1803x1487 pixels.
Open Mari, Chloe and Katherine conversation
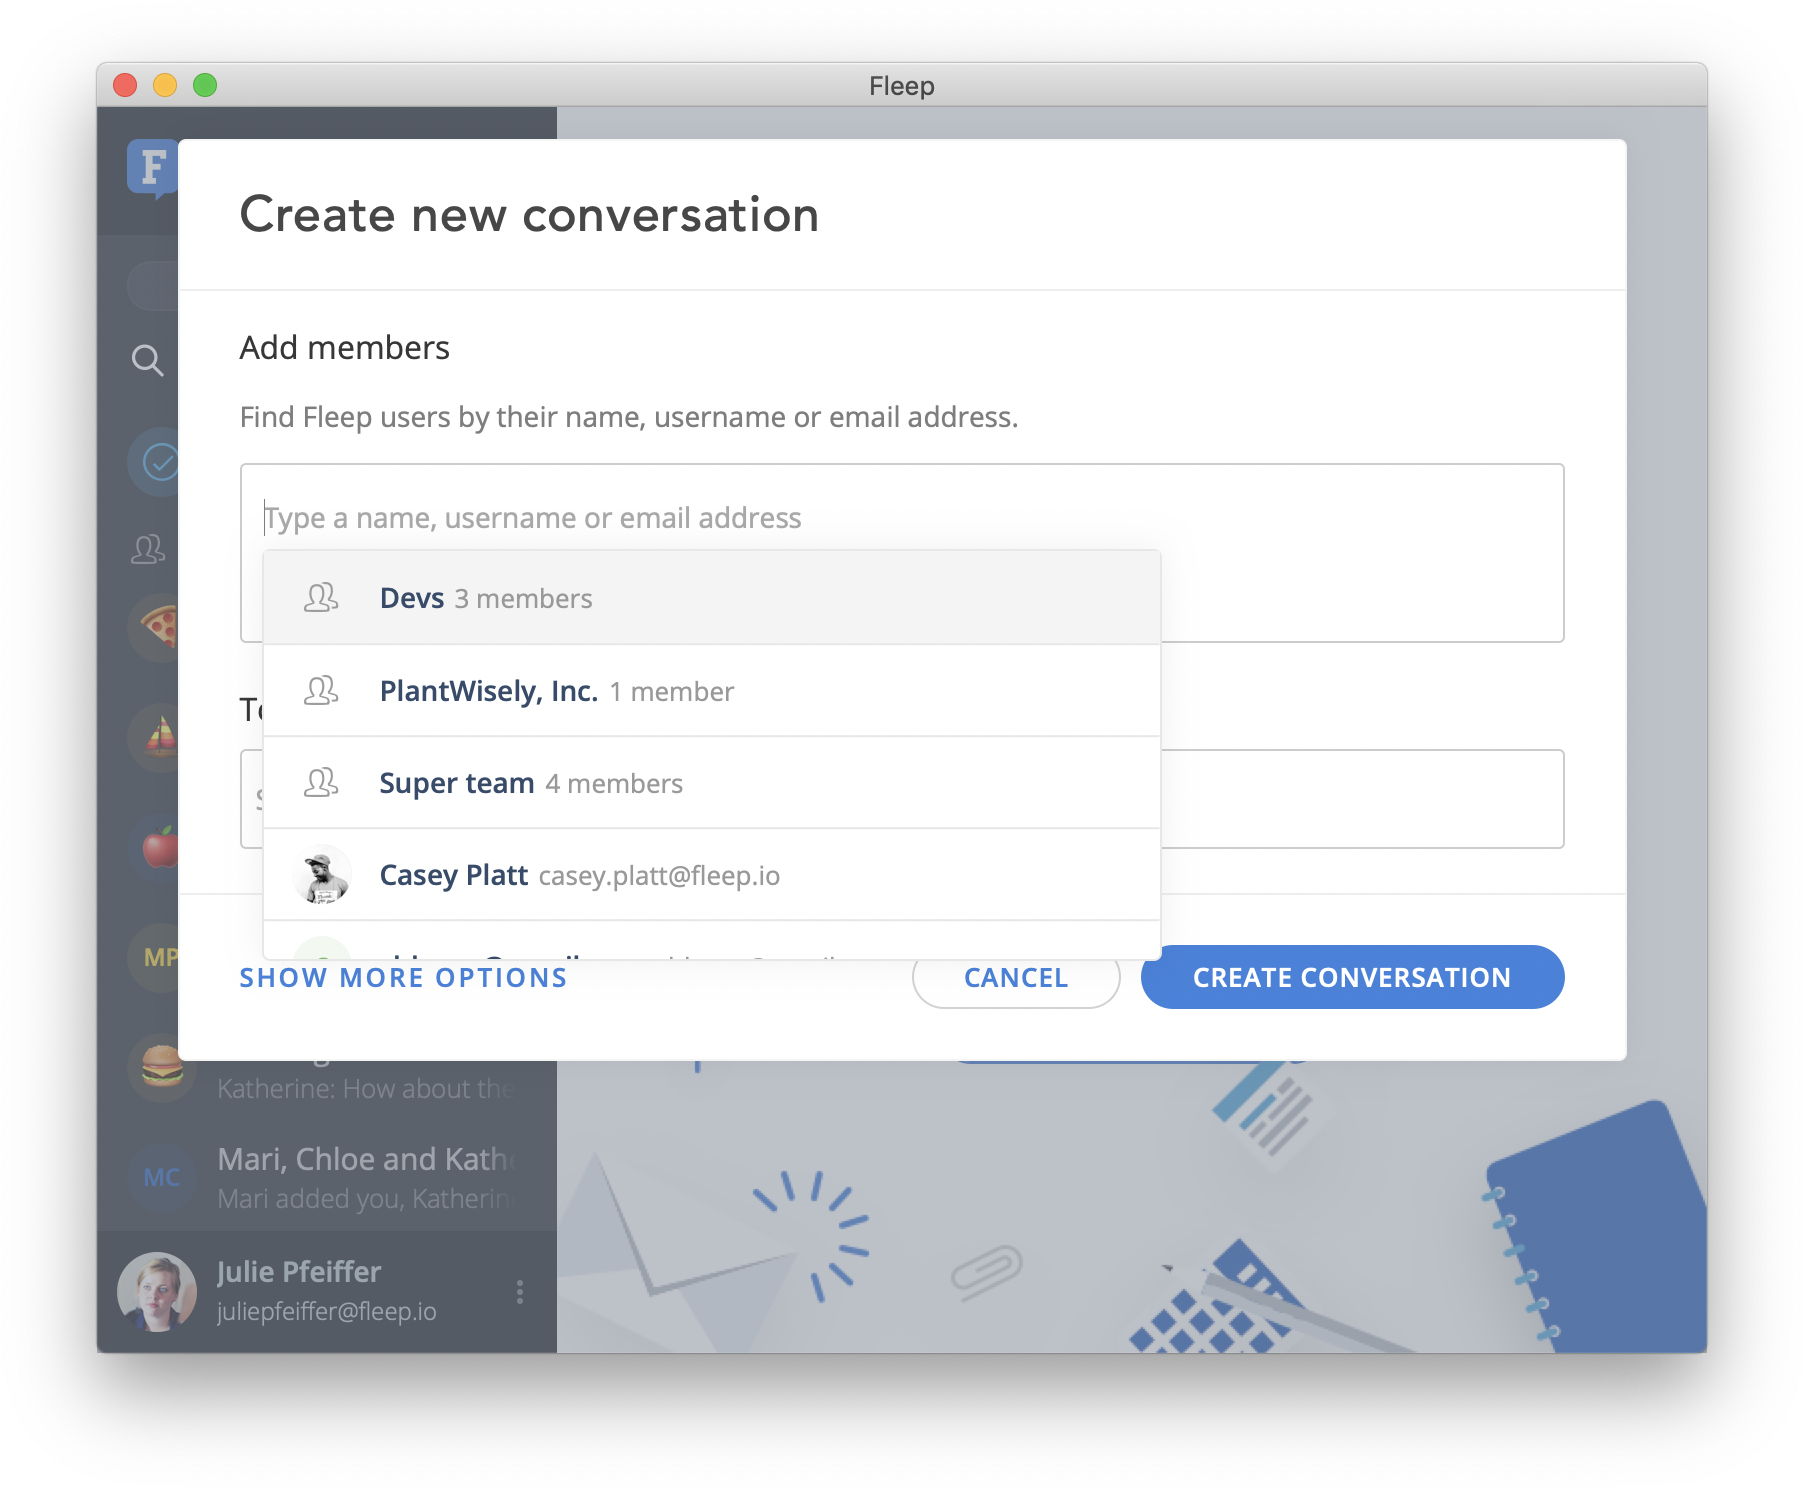click(x=327, y=1177)
